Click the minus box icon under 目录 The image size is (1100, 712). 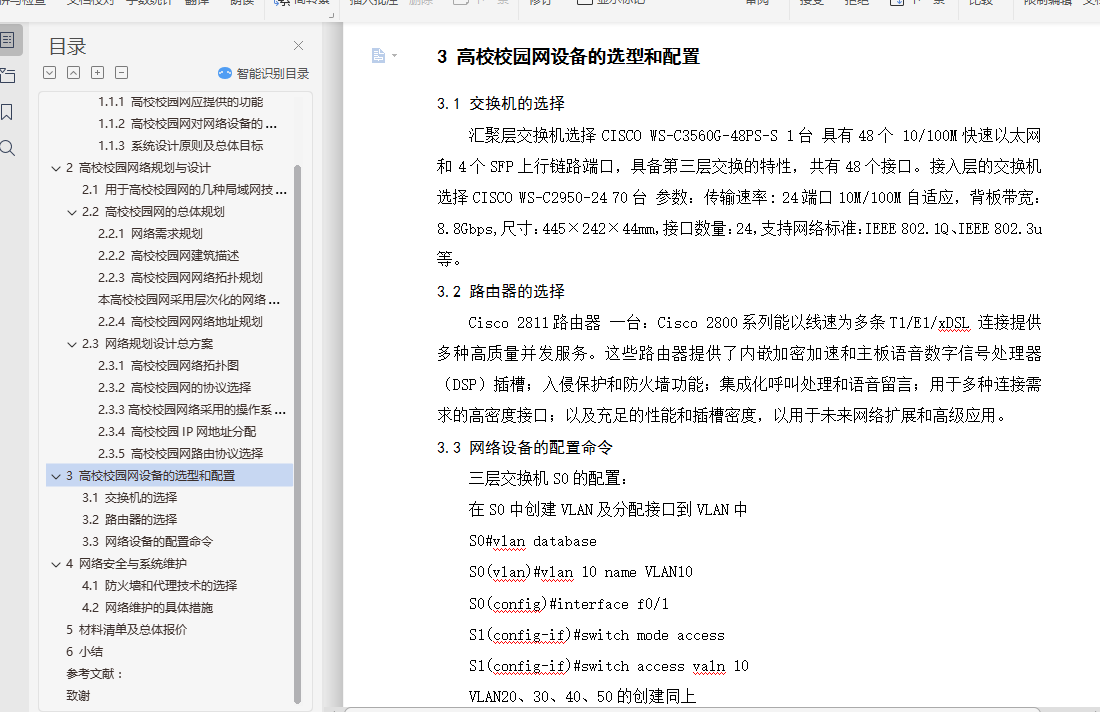pyautogui.click(x=121, y=72)
